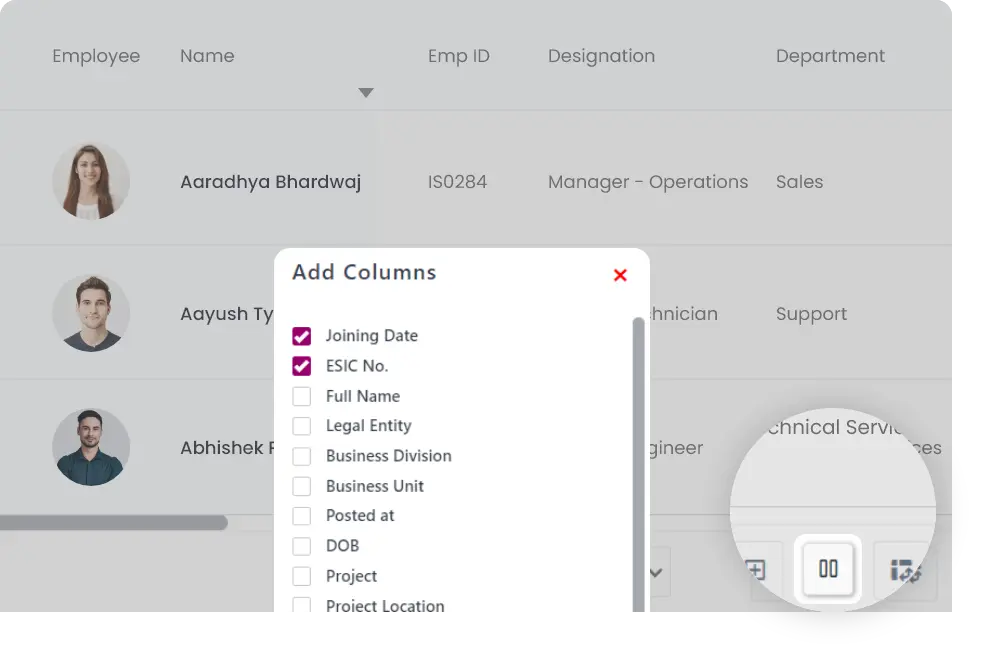Screen dimensions: 984x660
Task: Click the sort arrow under Name column
Action: click(x=366, y=93)
